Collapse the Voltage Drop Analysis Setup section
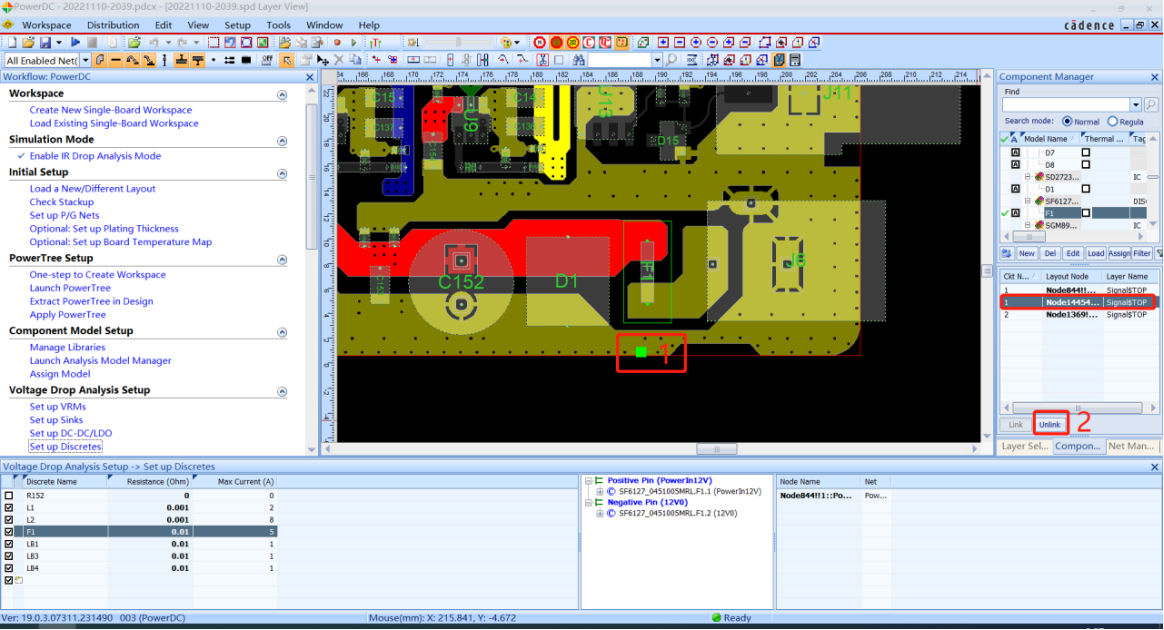The width and height of the screenshot is (1164, 630). click(x=282, y=392)
